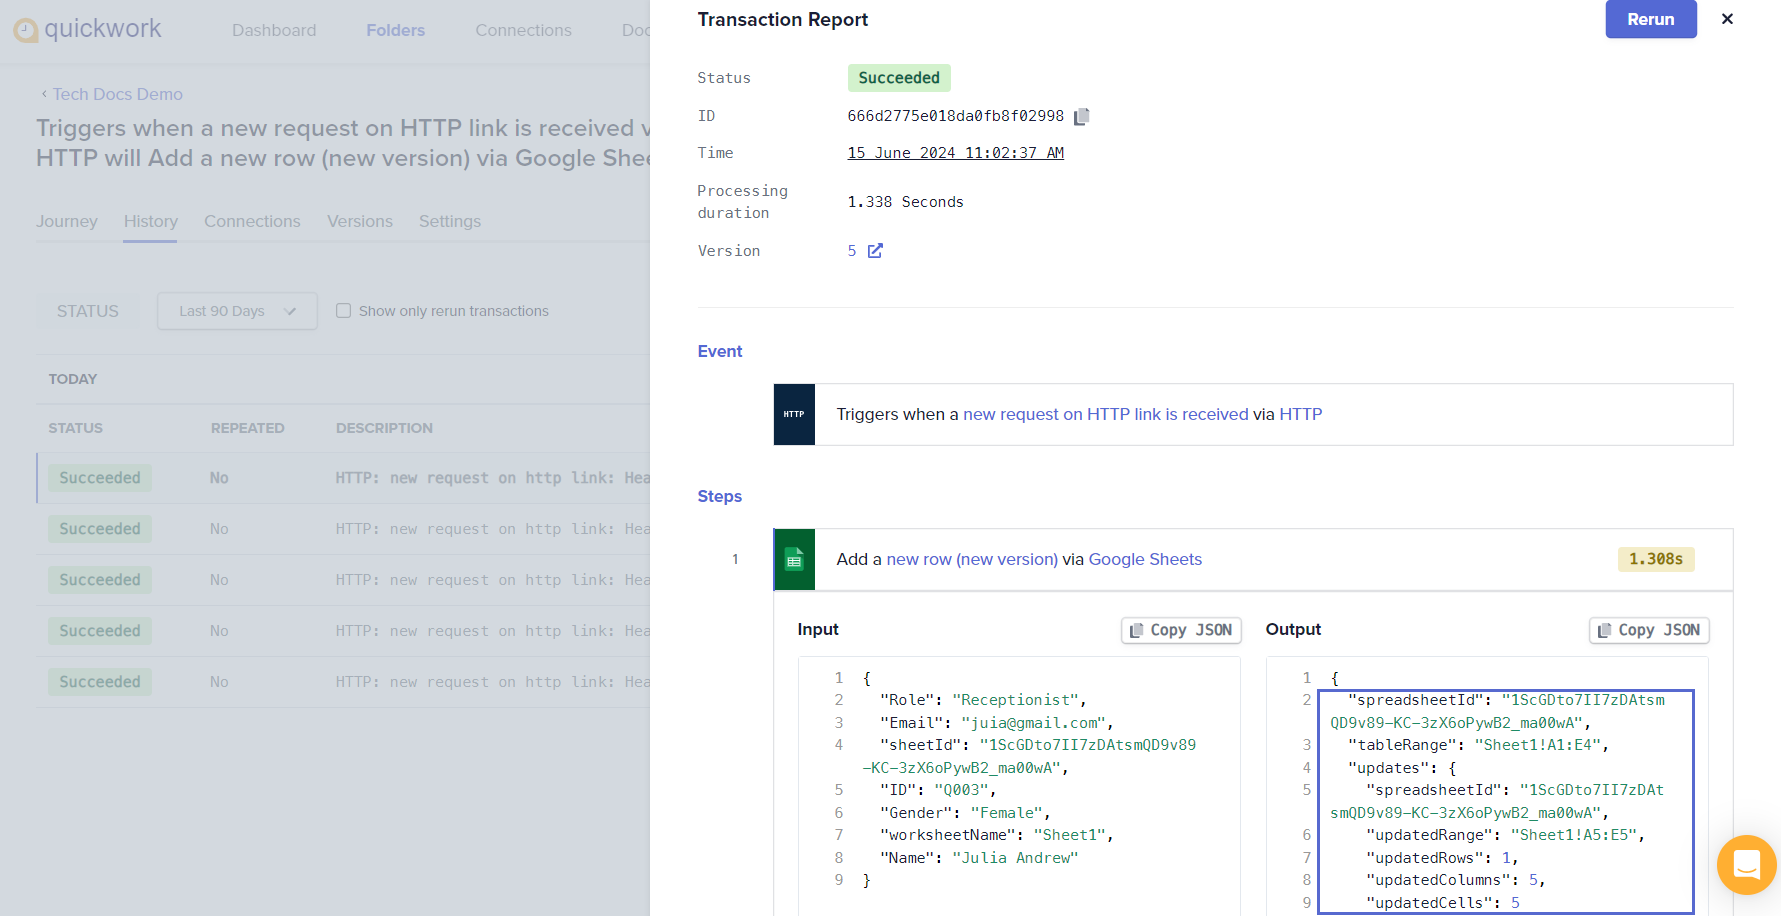Select the fourth Succeeded transaction row

click(343, 631)
